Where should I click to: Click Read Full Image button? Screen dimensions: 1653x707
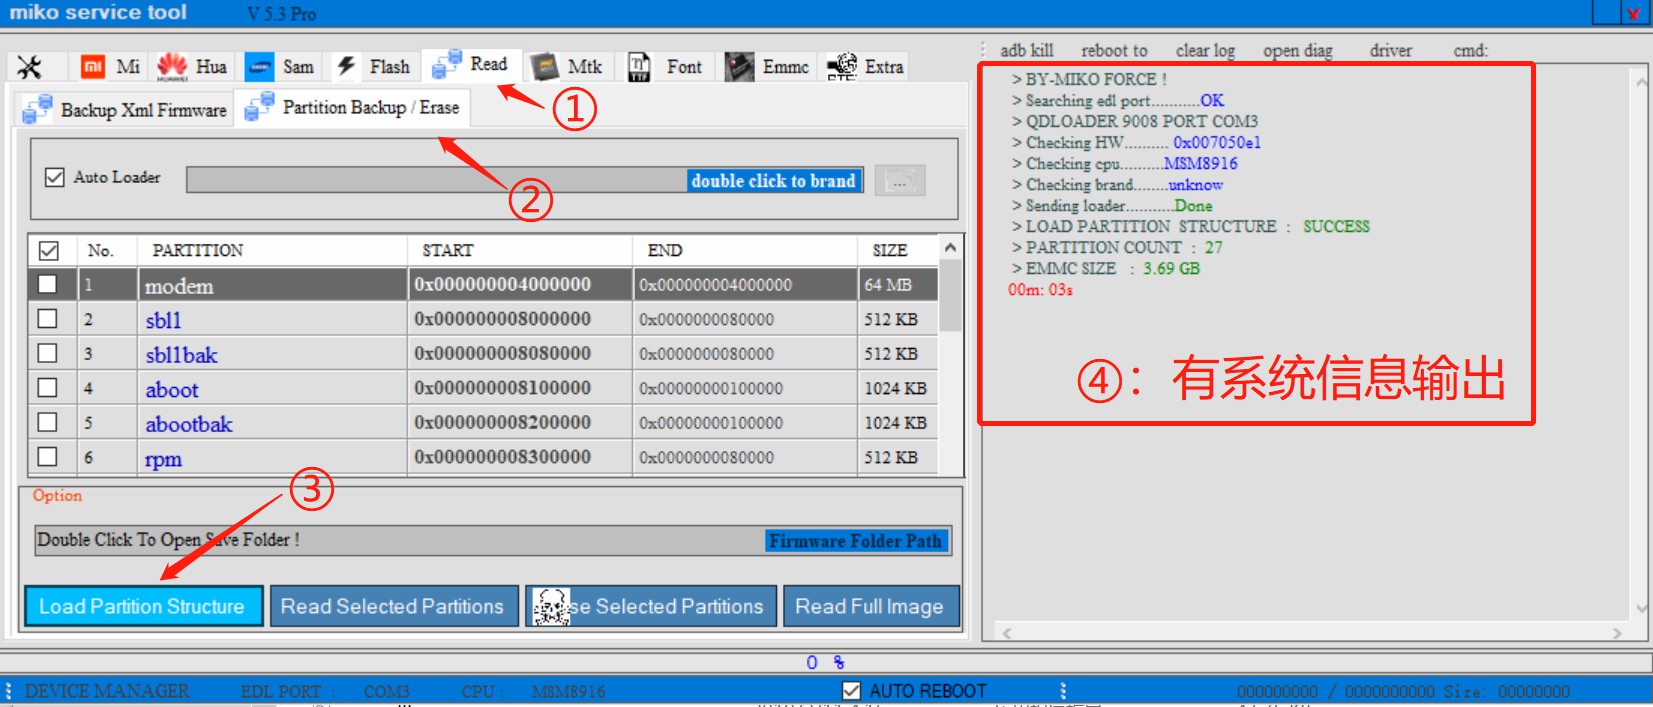pyautogui.click(x=870, y=606)
